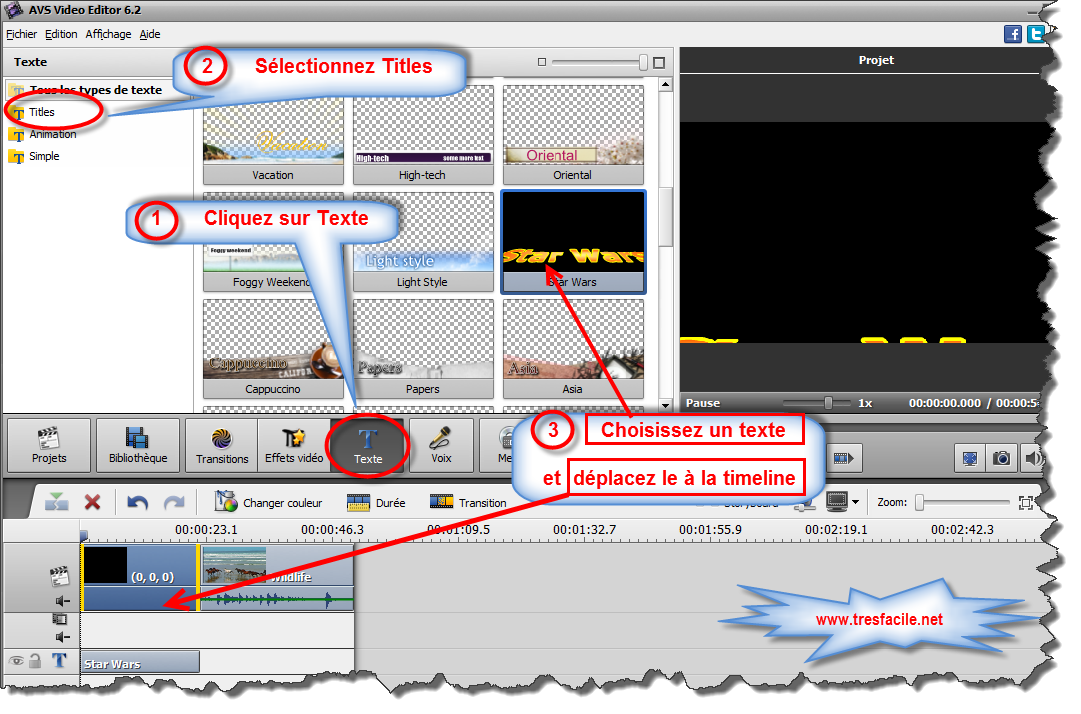Screen dimensions: 1081x714
Task: Select the Texte panel icon
Action: point(367,445)
